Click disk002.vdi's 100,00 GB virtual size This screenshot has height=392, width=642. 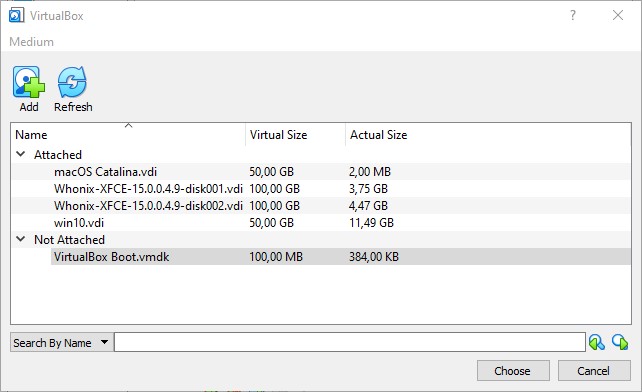tap(274, 206)
